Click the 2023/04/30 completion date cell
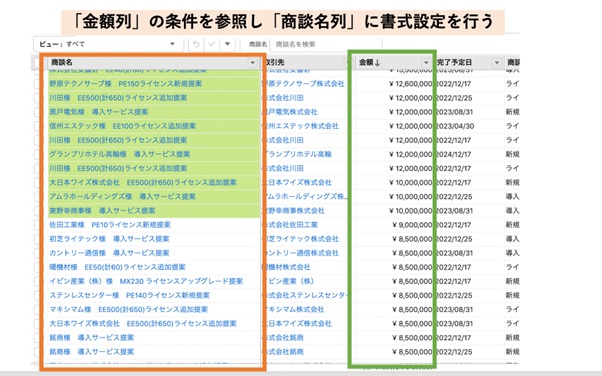The width and height of the screenshot is (602, 376). (x=455, y=126)
